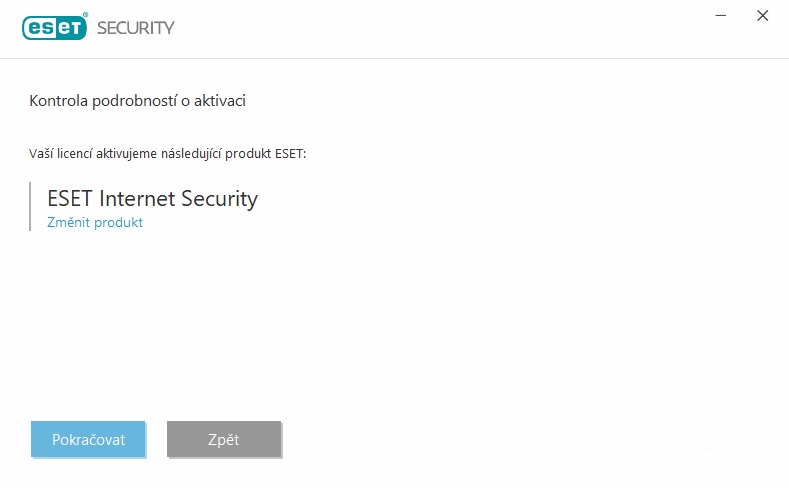Screen dimensions: 789x488
Task: Click the word Security in product name
Action: (219, 199)
